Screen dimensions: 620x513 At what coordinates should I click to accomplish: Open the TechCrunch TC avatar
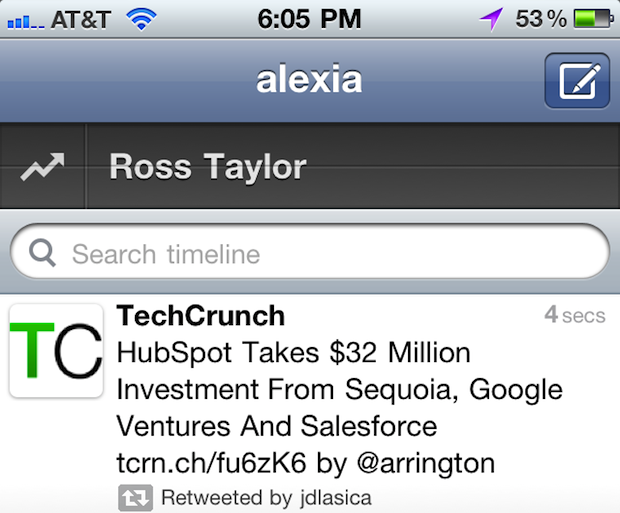click(x=56, y=350)
